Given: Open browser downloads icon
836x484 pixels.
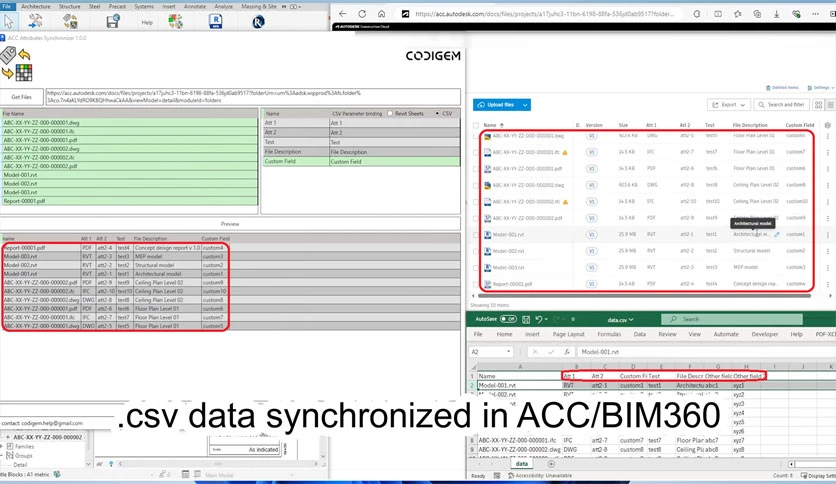Looking at the screenshot, I should (x=776, y=14).
